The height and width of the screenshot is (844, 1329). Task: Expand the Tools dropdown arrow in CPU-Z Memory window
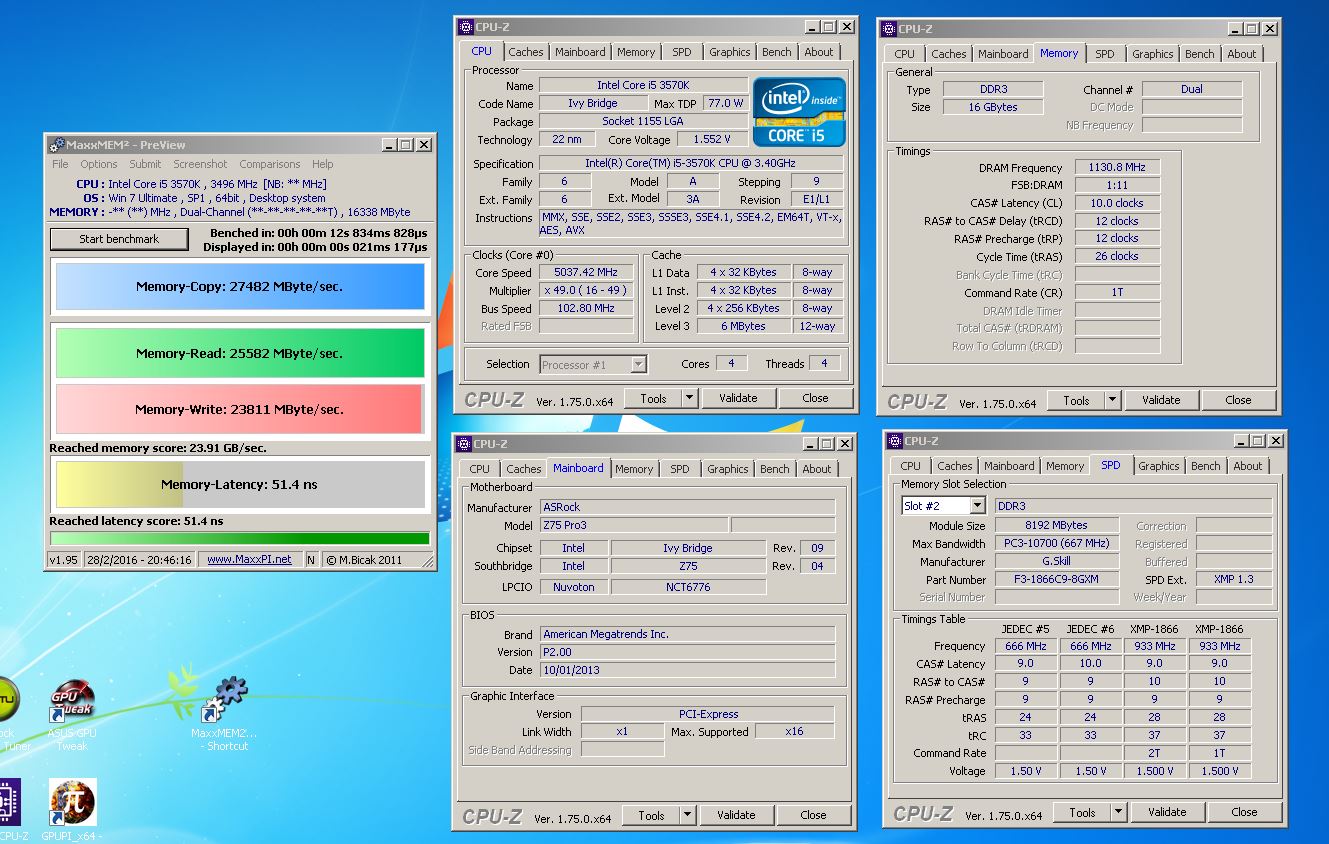1112,400
